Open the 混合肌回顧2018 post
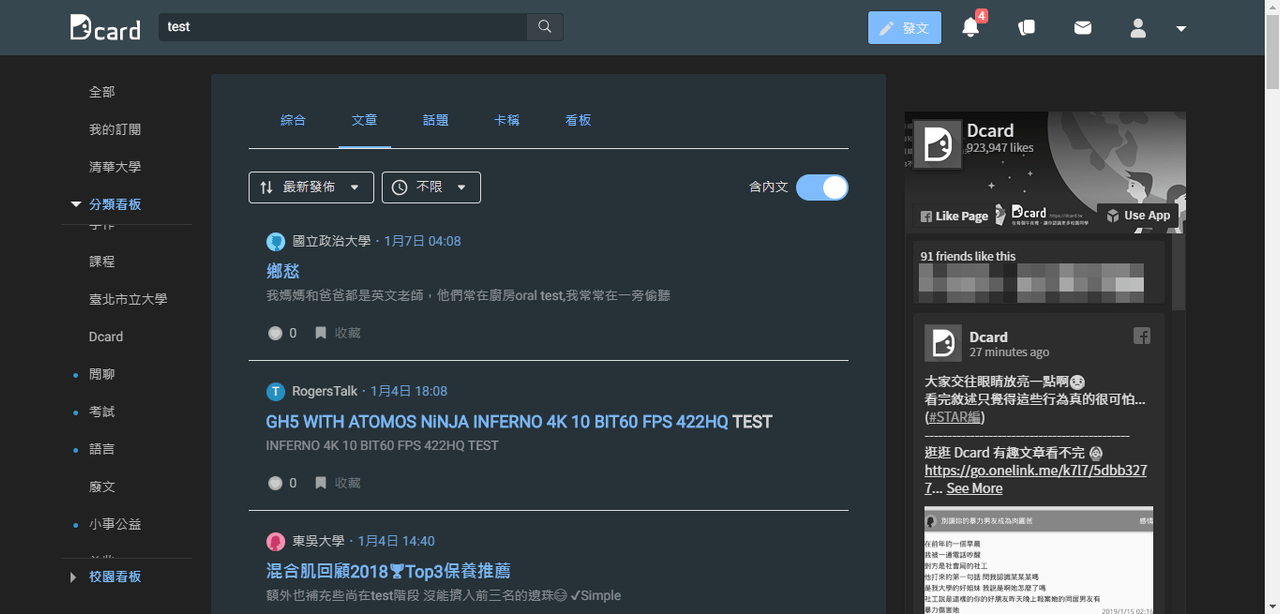Screen dimensions: 1280x614 pos(388,571)
